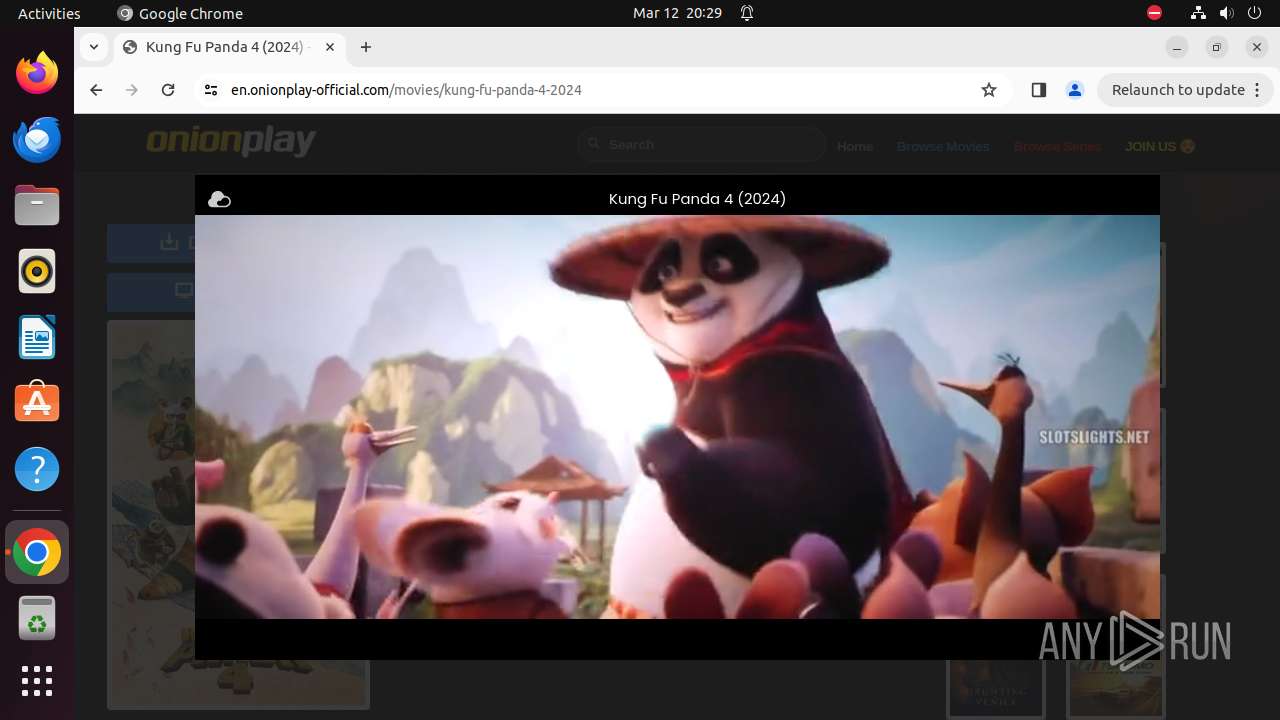
Task: Open Ubuntu Software store in dock
Action: point(37,403)
